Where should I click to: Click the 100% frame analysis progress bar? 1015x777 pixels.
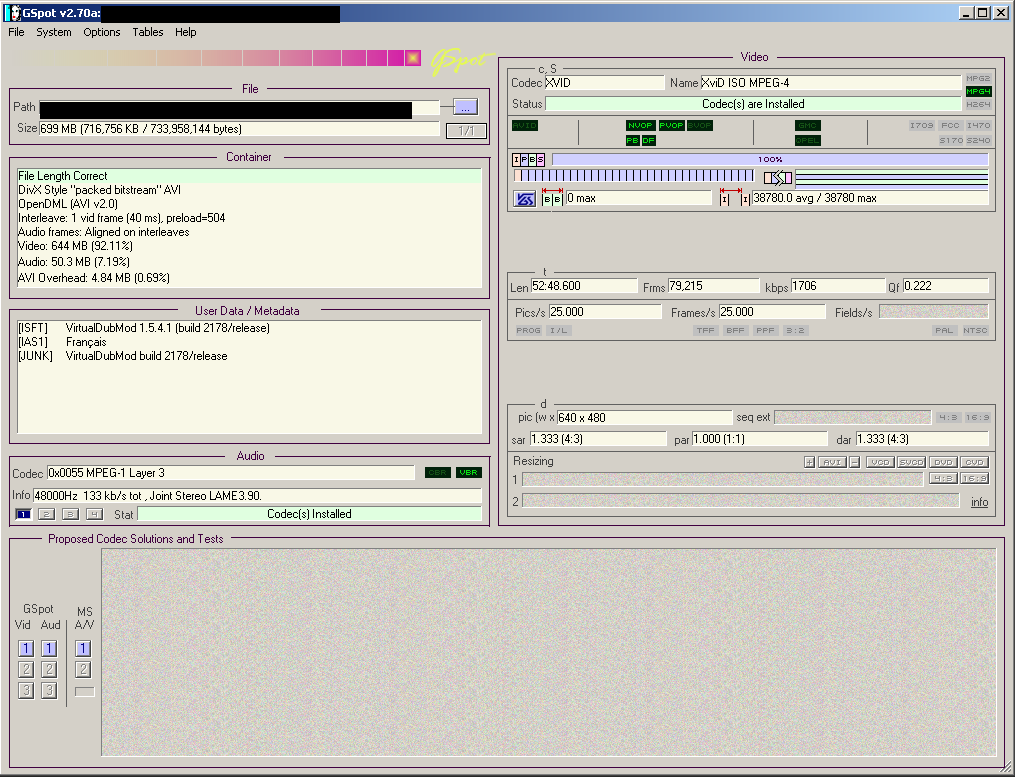(770, 159)
